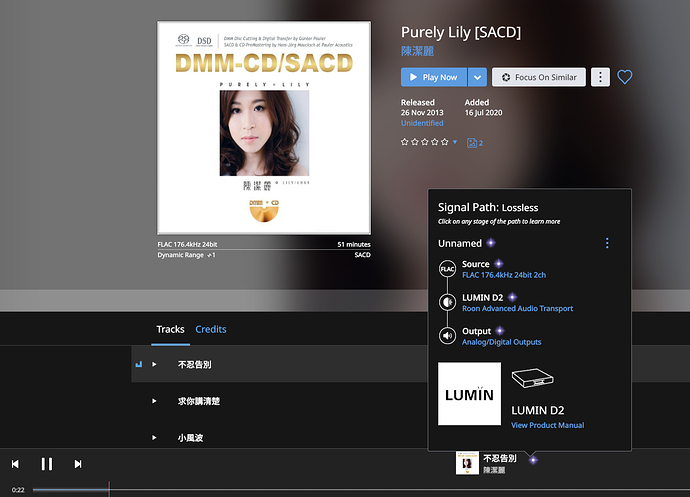The width and height of the screenshot is (690, 497).
Task: Click the Unidentified link
Action: click(x=422, y=123)
